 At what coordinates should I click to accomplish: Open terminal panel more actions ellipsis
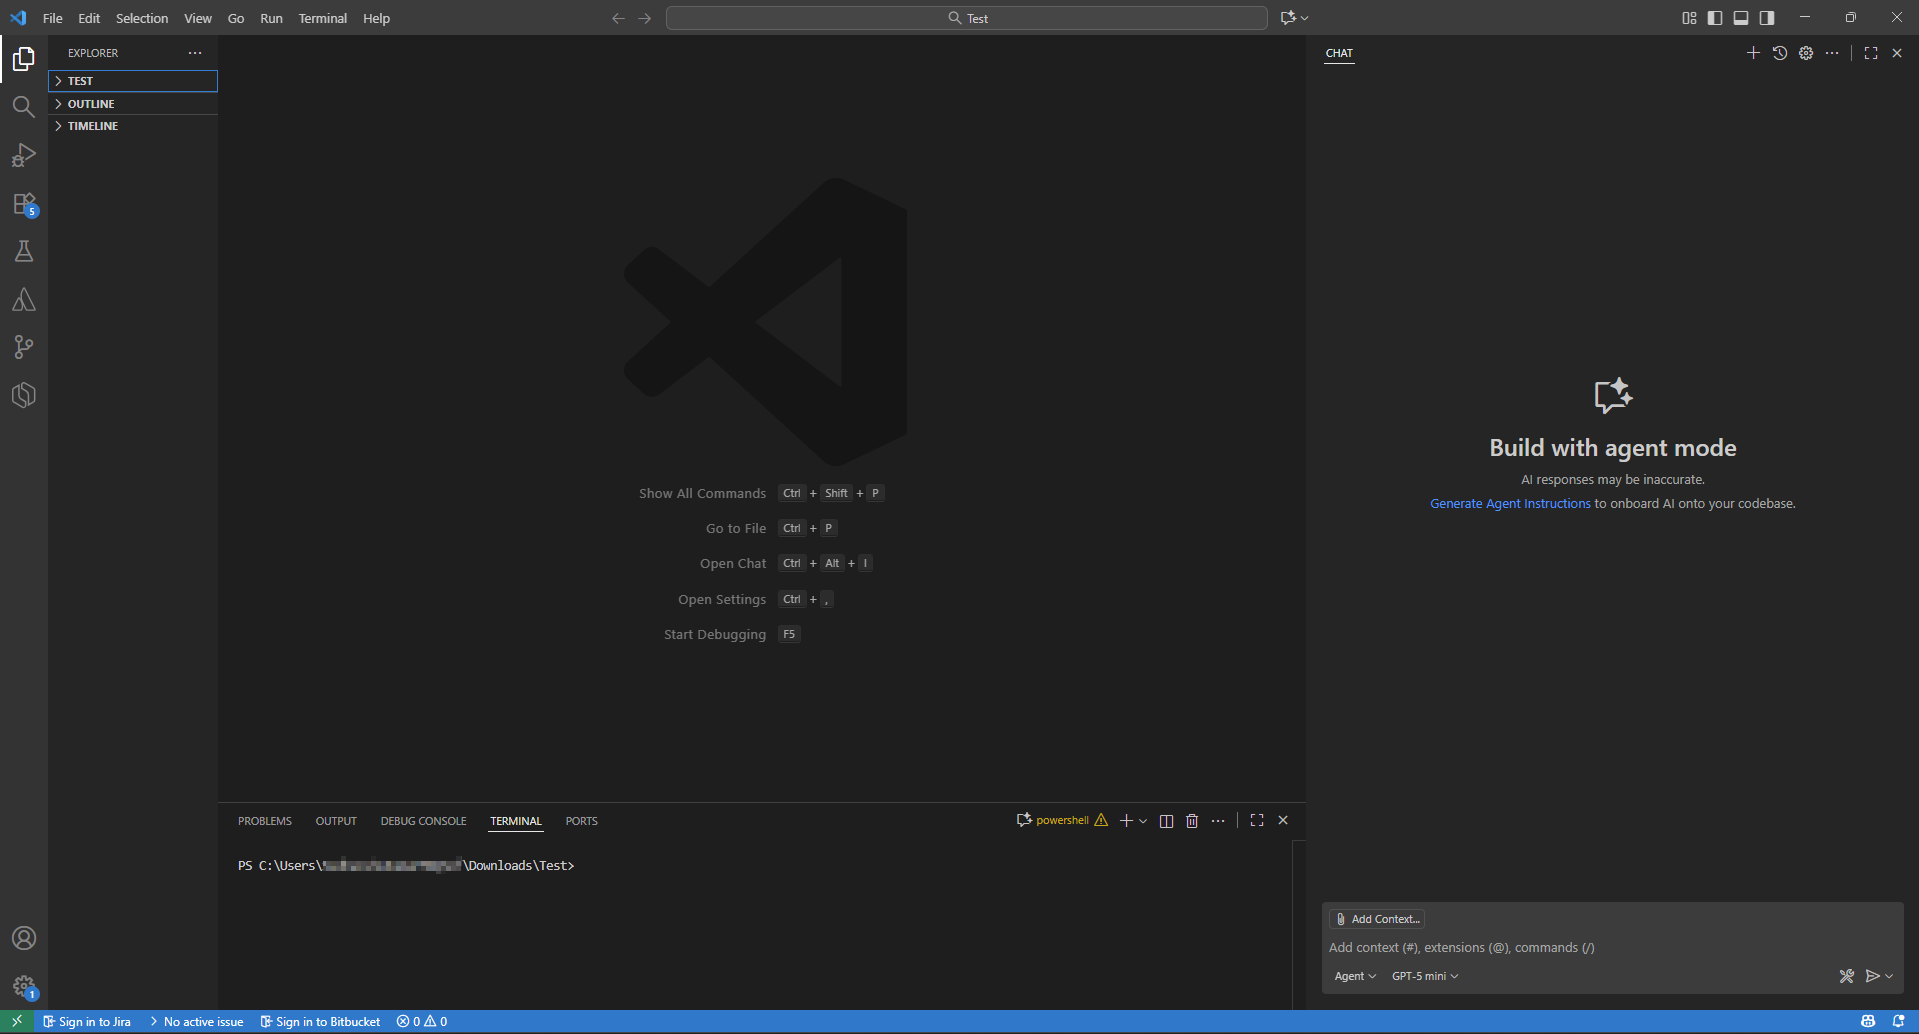[1218, 821]
